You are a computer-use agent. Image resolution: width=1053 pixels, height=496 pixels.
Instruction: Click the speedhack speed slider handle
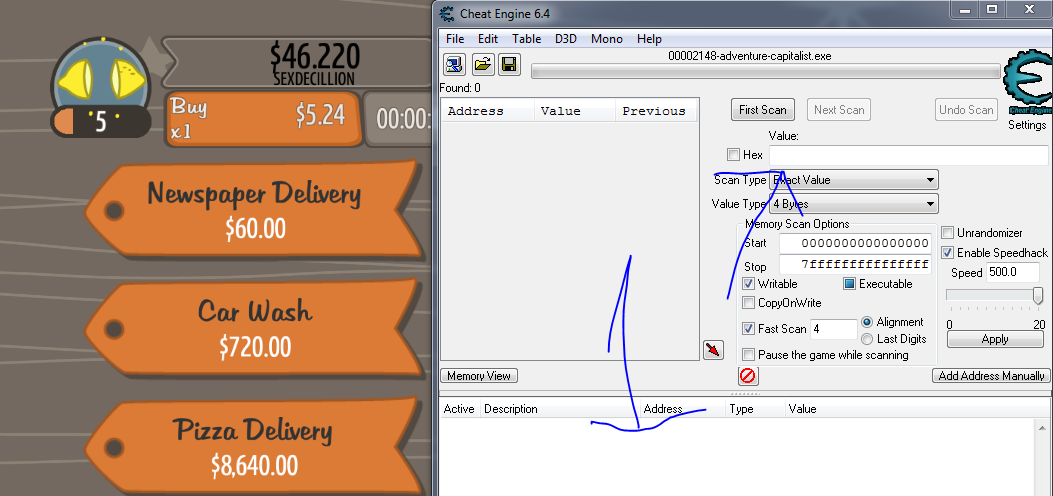coord(1038,295)
